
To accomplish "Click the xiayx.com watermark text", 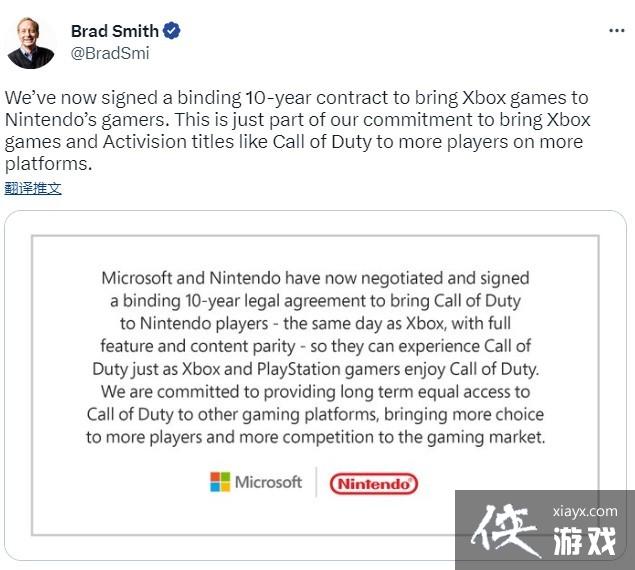I will 585,511.
